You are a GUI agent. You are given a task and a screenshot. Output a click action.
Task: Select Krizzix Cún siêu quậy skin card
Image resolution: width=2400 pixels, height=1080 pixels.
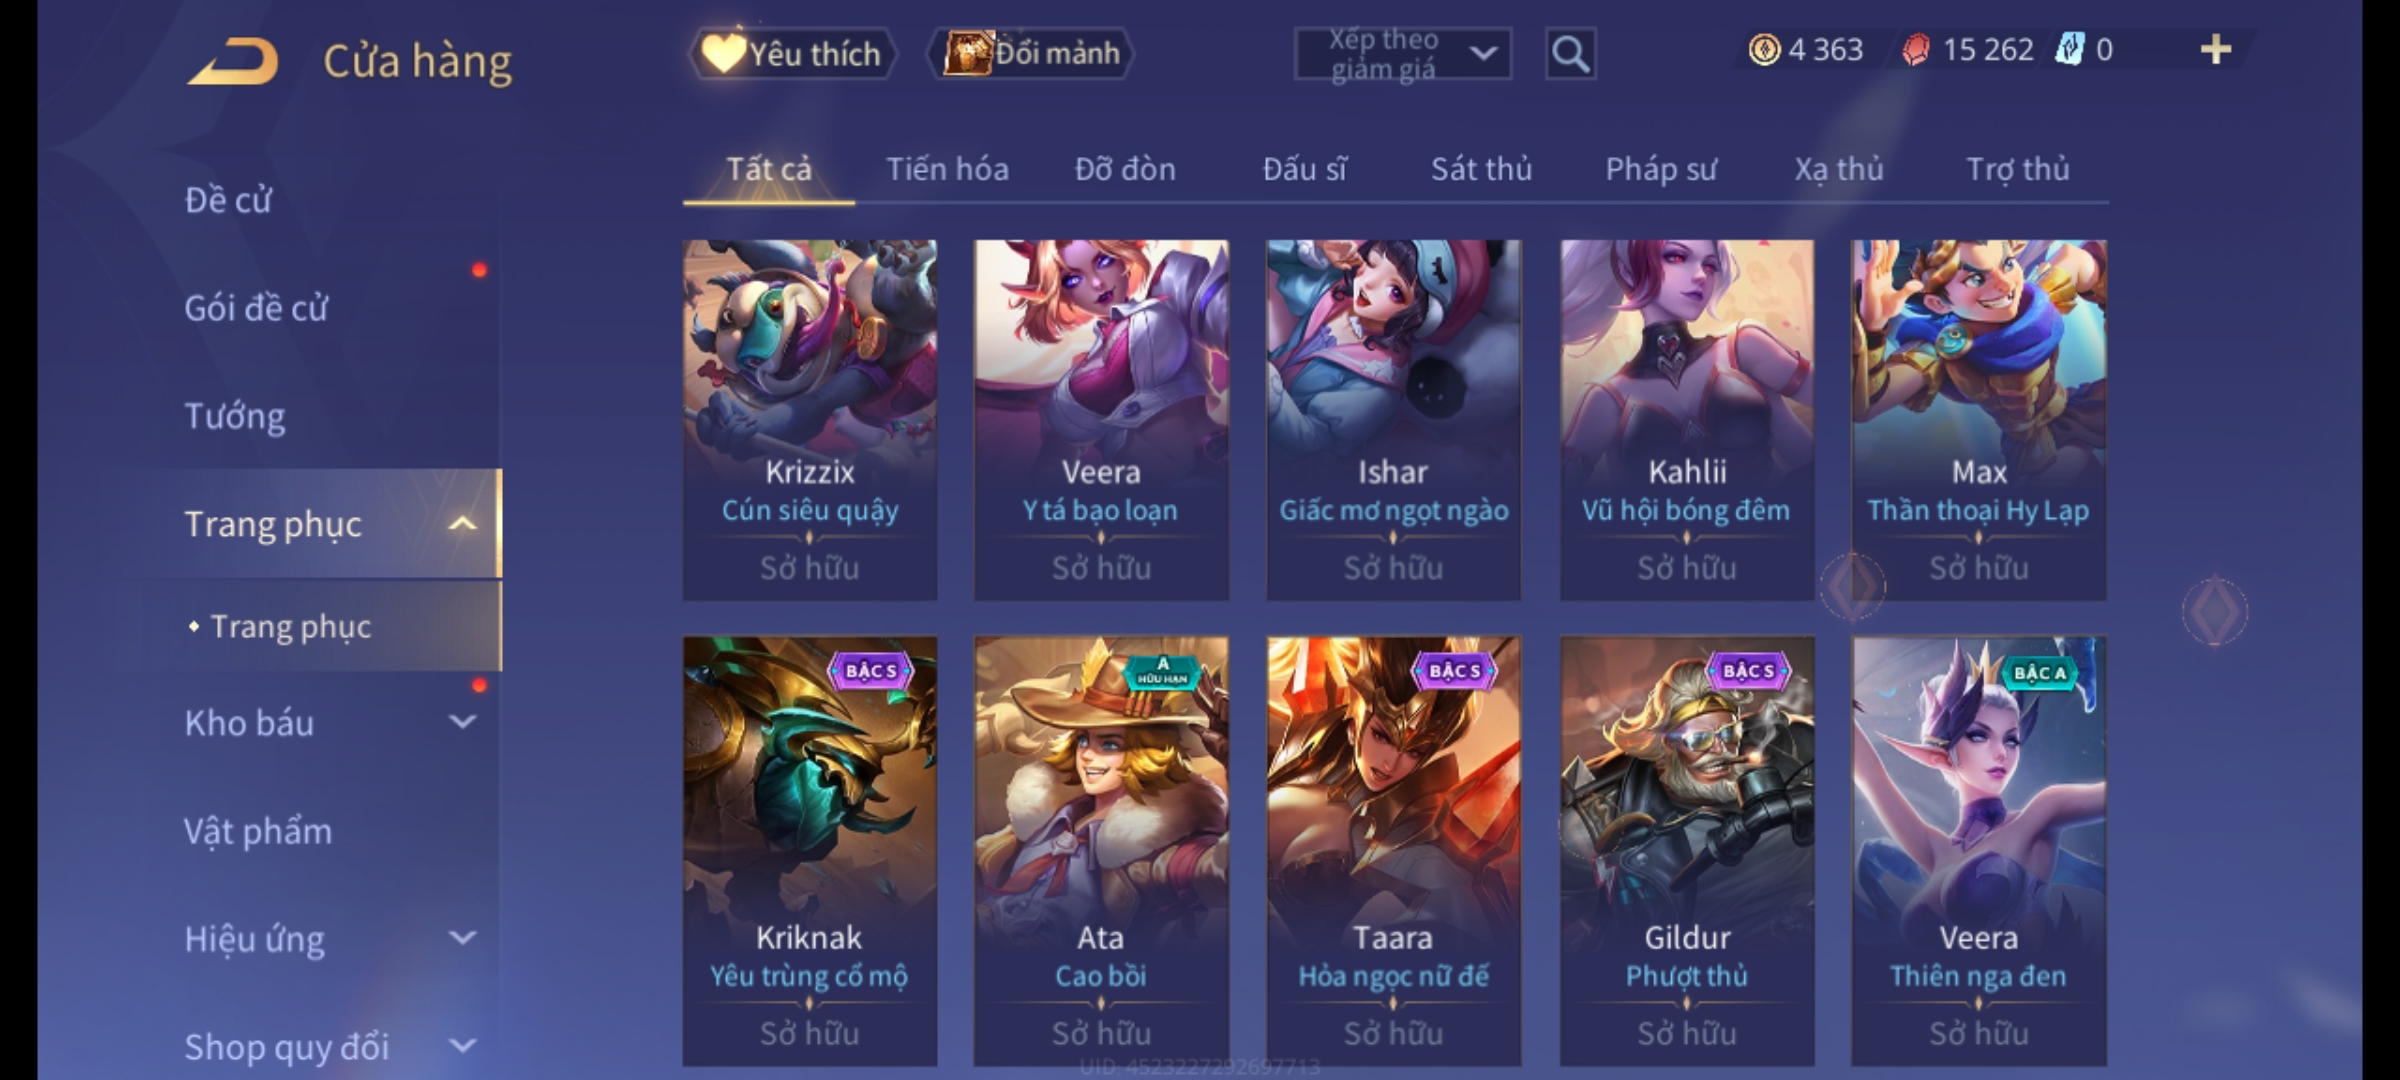(810, 420)
